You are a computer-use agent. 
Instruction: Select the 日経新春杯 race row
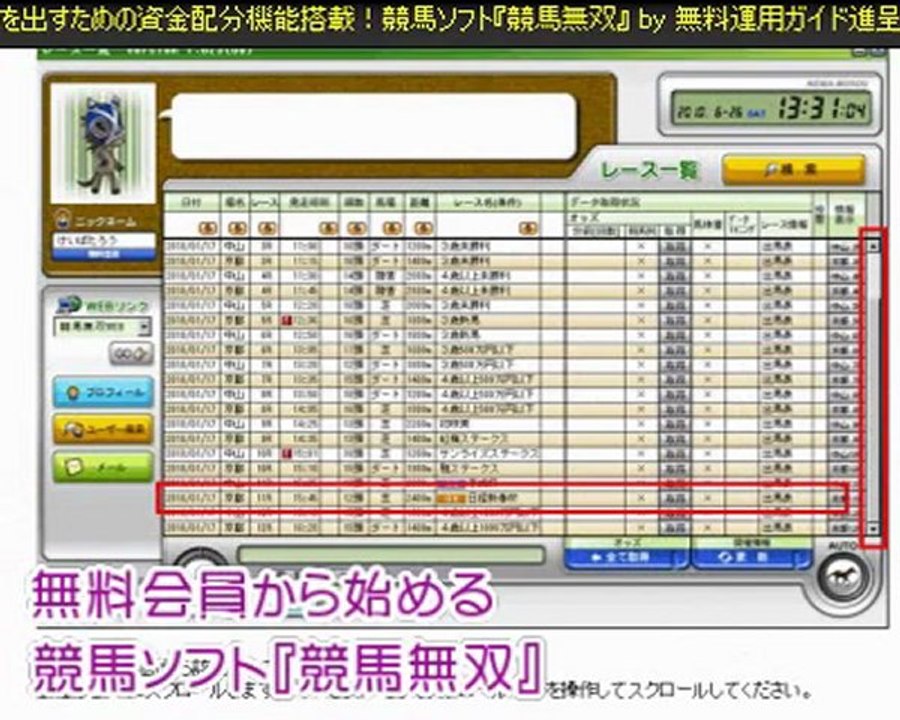tap(502, 498)
